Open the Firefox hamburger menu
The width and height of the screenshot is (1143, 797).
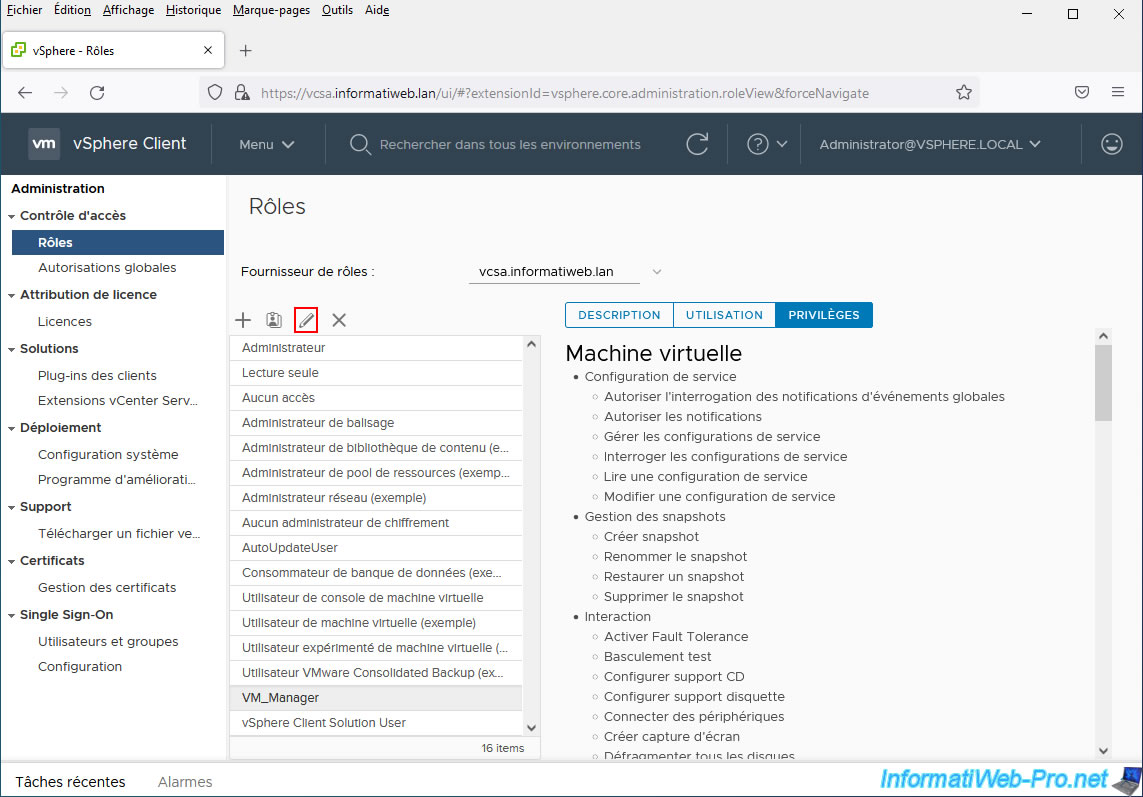click(1117, 93)
